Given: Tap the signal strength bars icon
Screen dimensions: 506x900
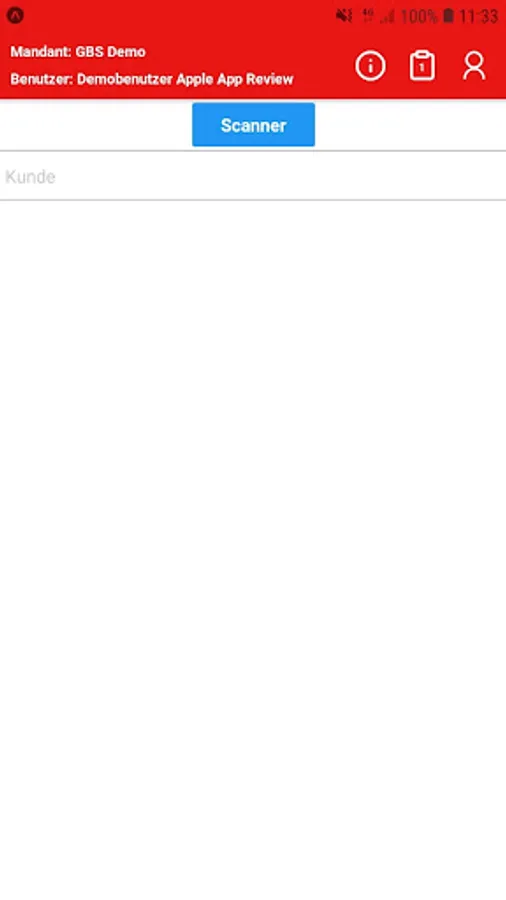Looking at the screenshot, I should tap(387, 16).
